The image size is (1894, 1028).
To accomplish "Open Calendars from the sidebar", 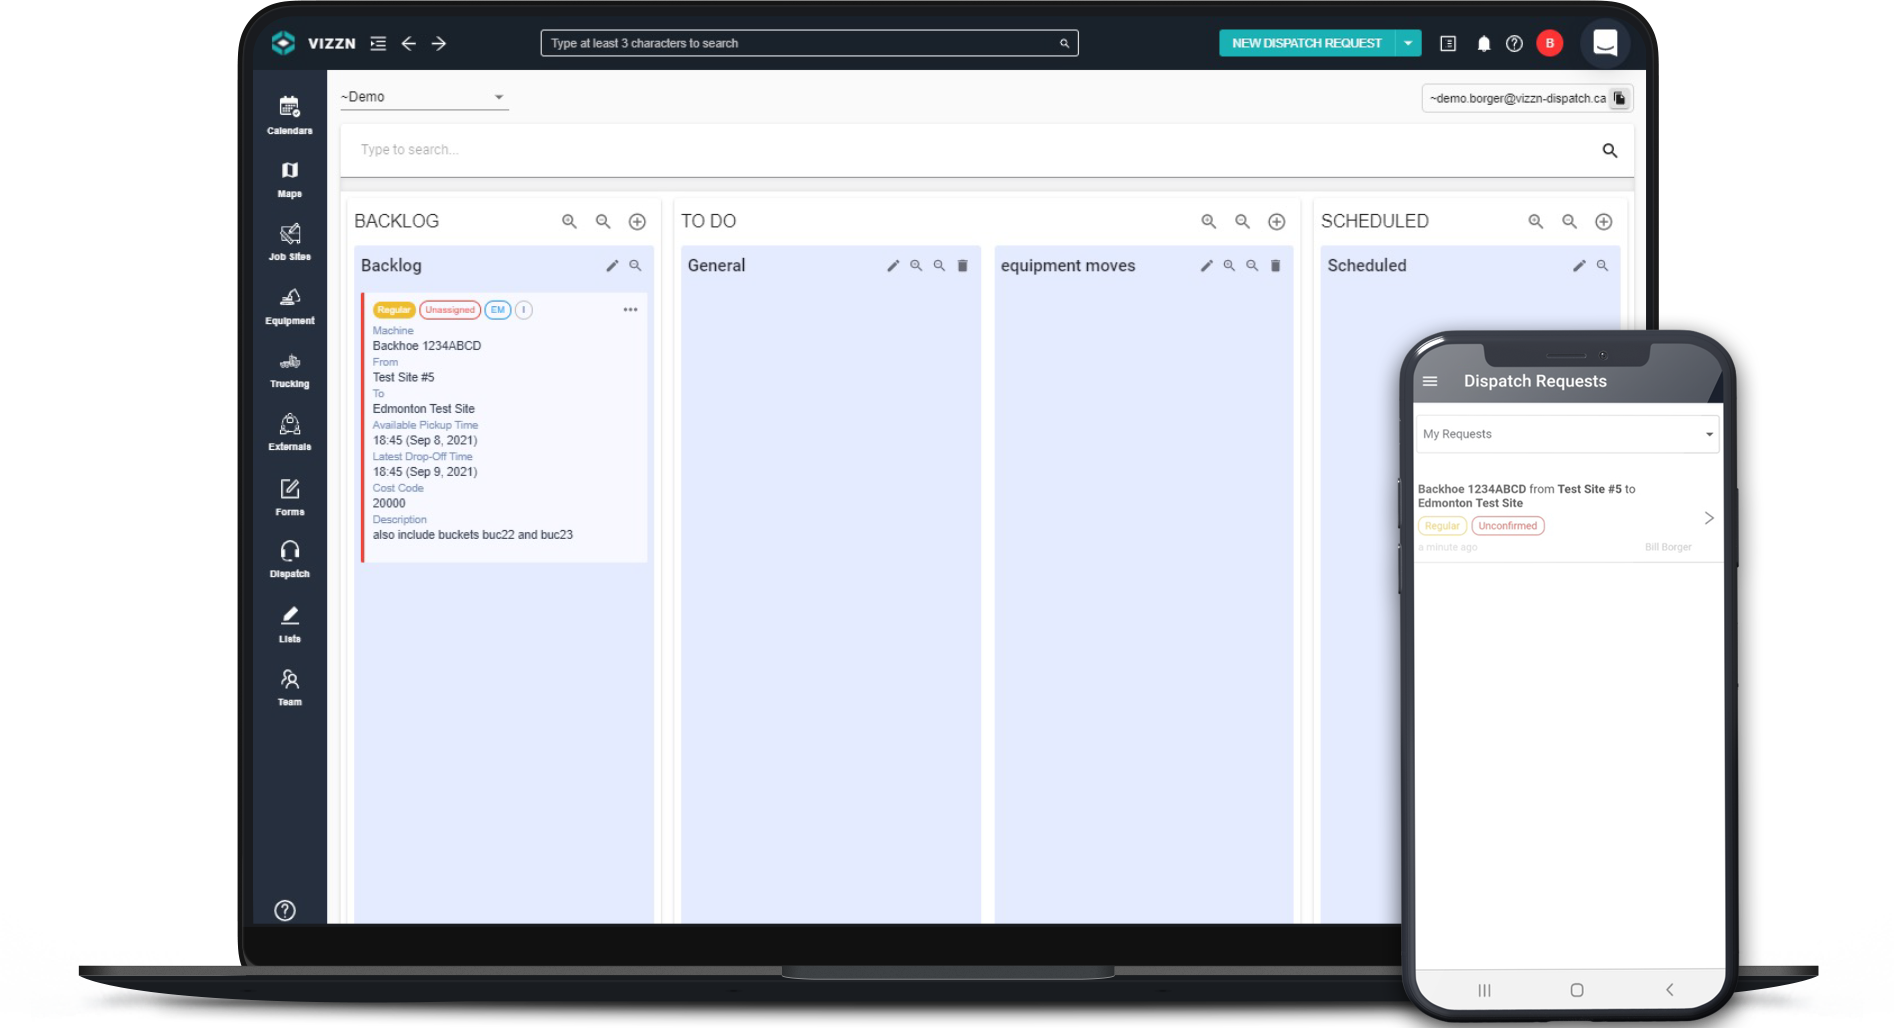I will click(289, 114).
